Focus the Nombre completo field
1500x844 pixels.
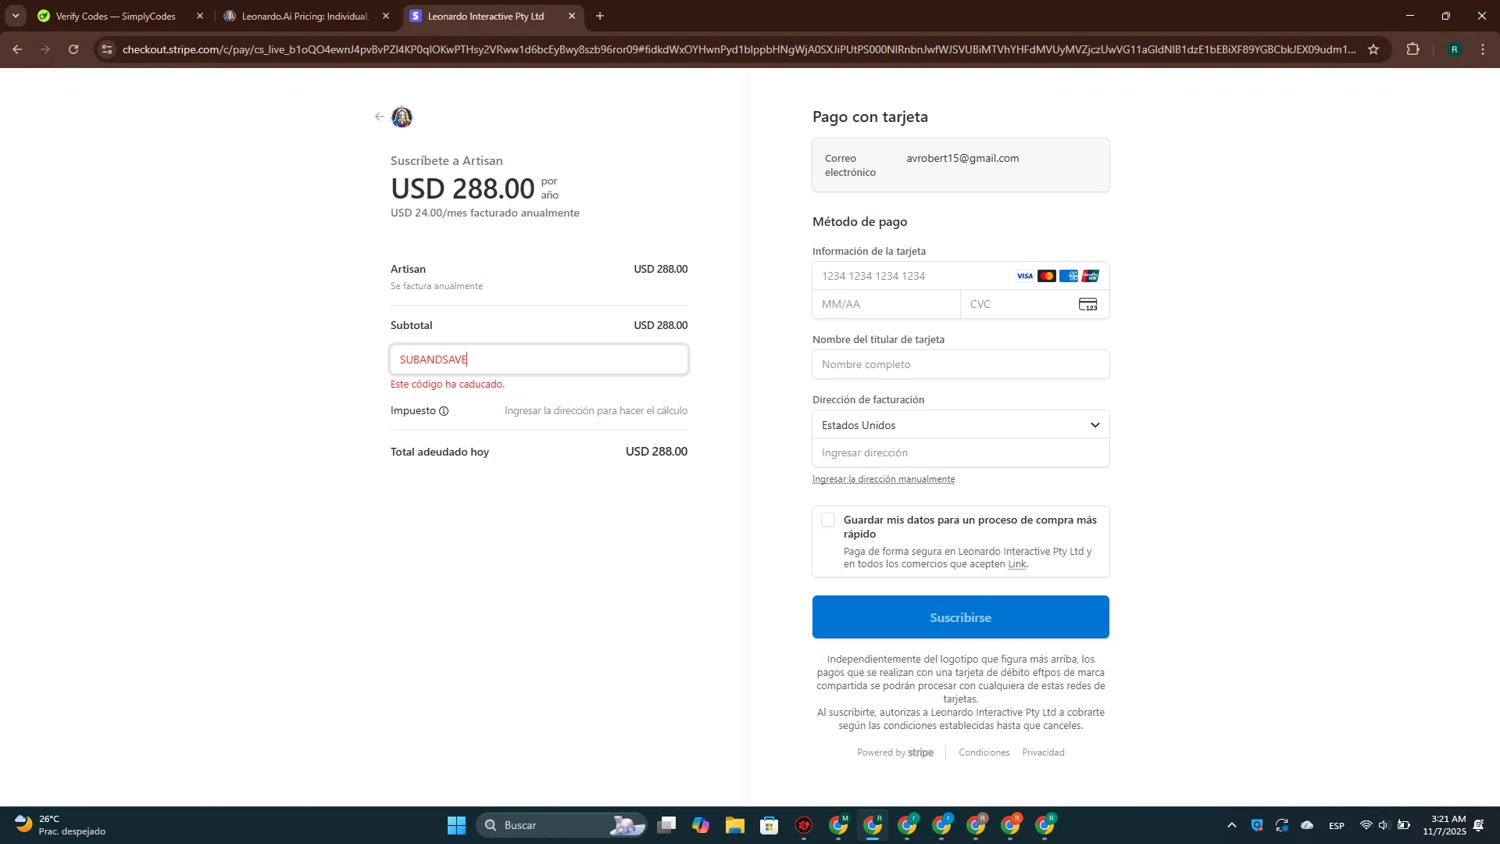point(961,364)
